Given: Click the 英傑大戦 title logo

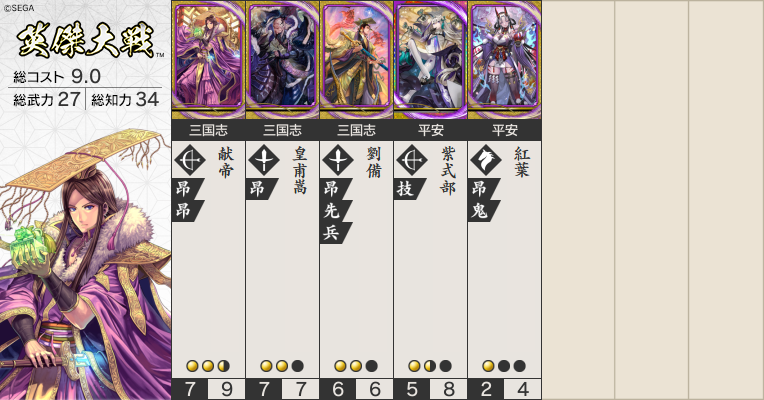Looking at the screenshot, I should (x=87, y=41).
